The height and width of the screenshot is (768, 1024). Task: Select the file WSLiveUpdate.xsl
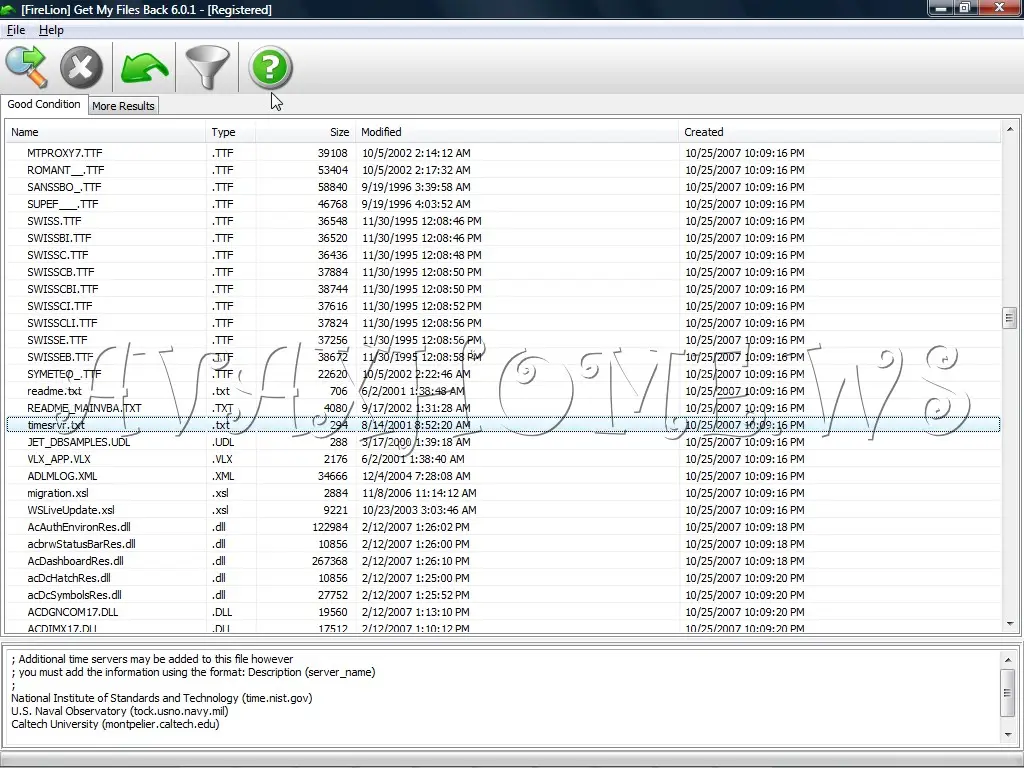pyautogui.click(x=71, y=509)
